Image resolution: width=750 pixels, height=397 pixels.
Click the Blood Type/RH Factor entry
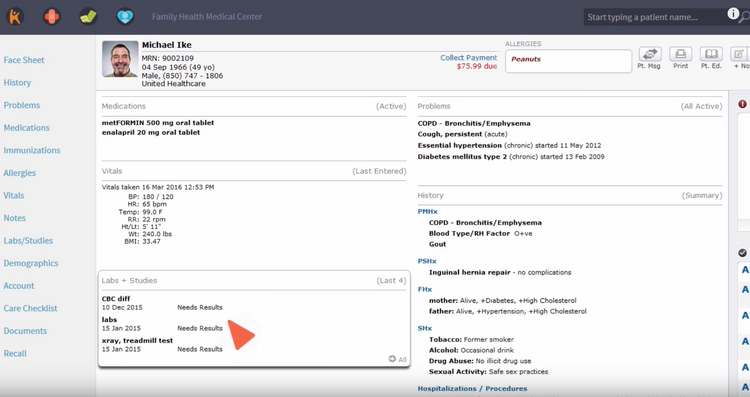tap(480, 233)
